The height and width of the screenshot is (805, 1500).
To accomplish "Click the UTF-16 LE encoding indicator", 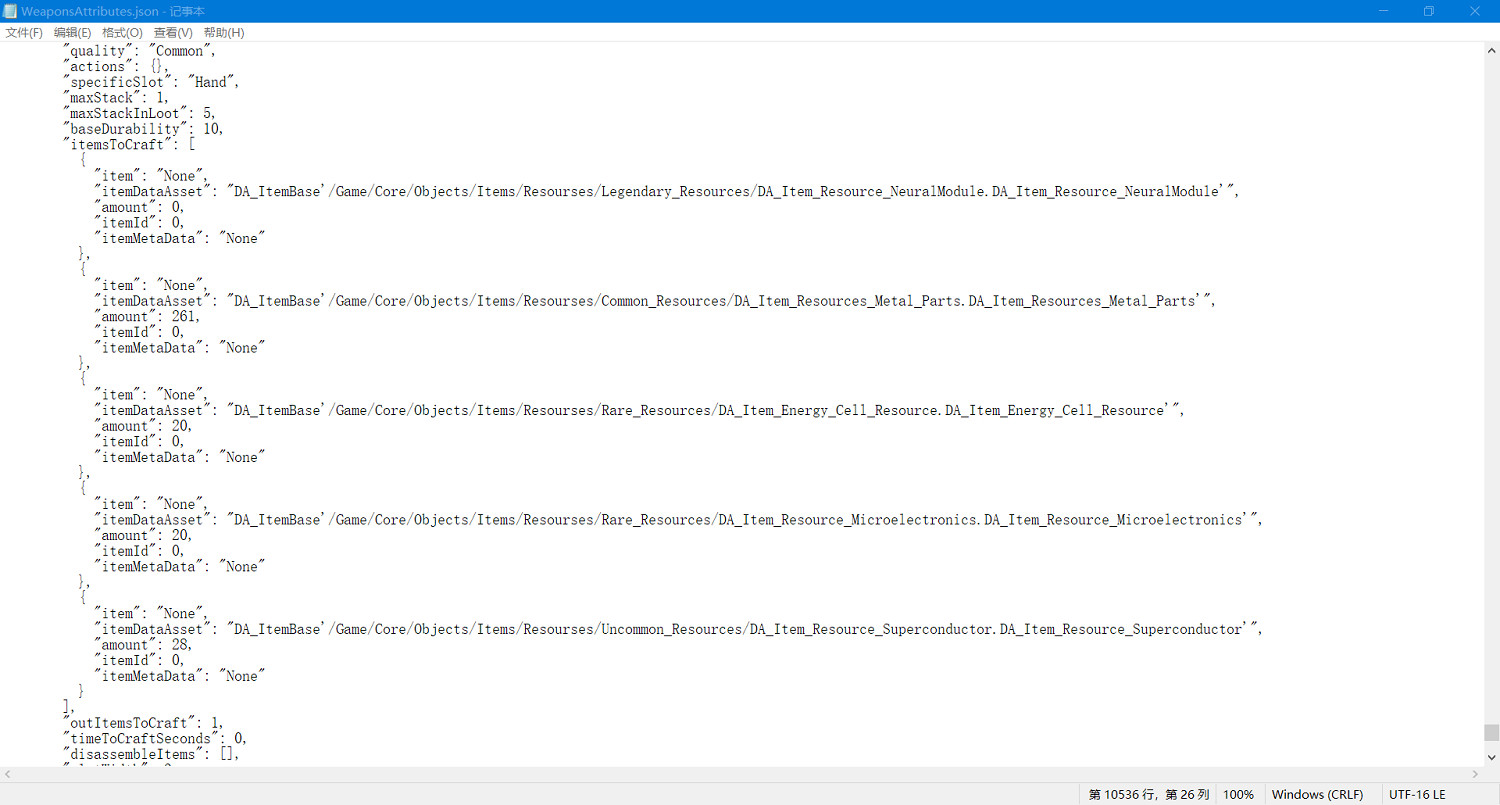I will pyautogui.click(x=1417, y=795).
